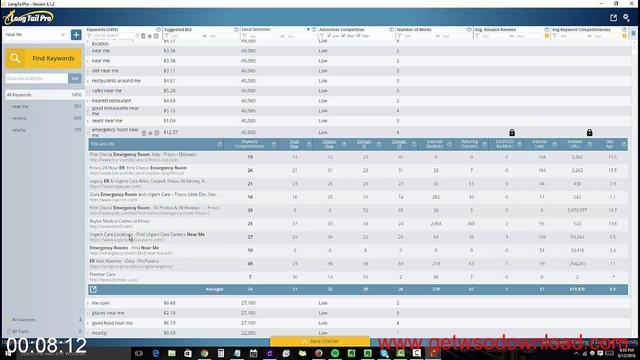Screen dimensions: 640x360
Task: Open Windows Store from taskbar
Action: click(188, 353)
